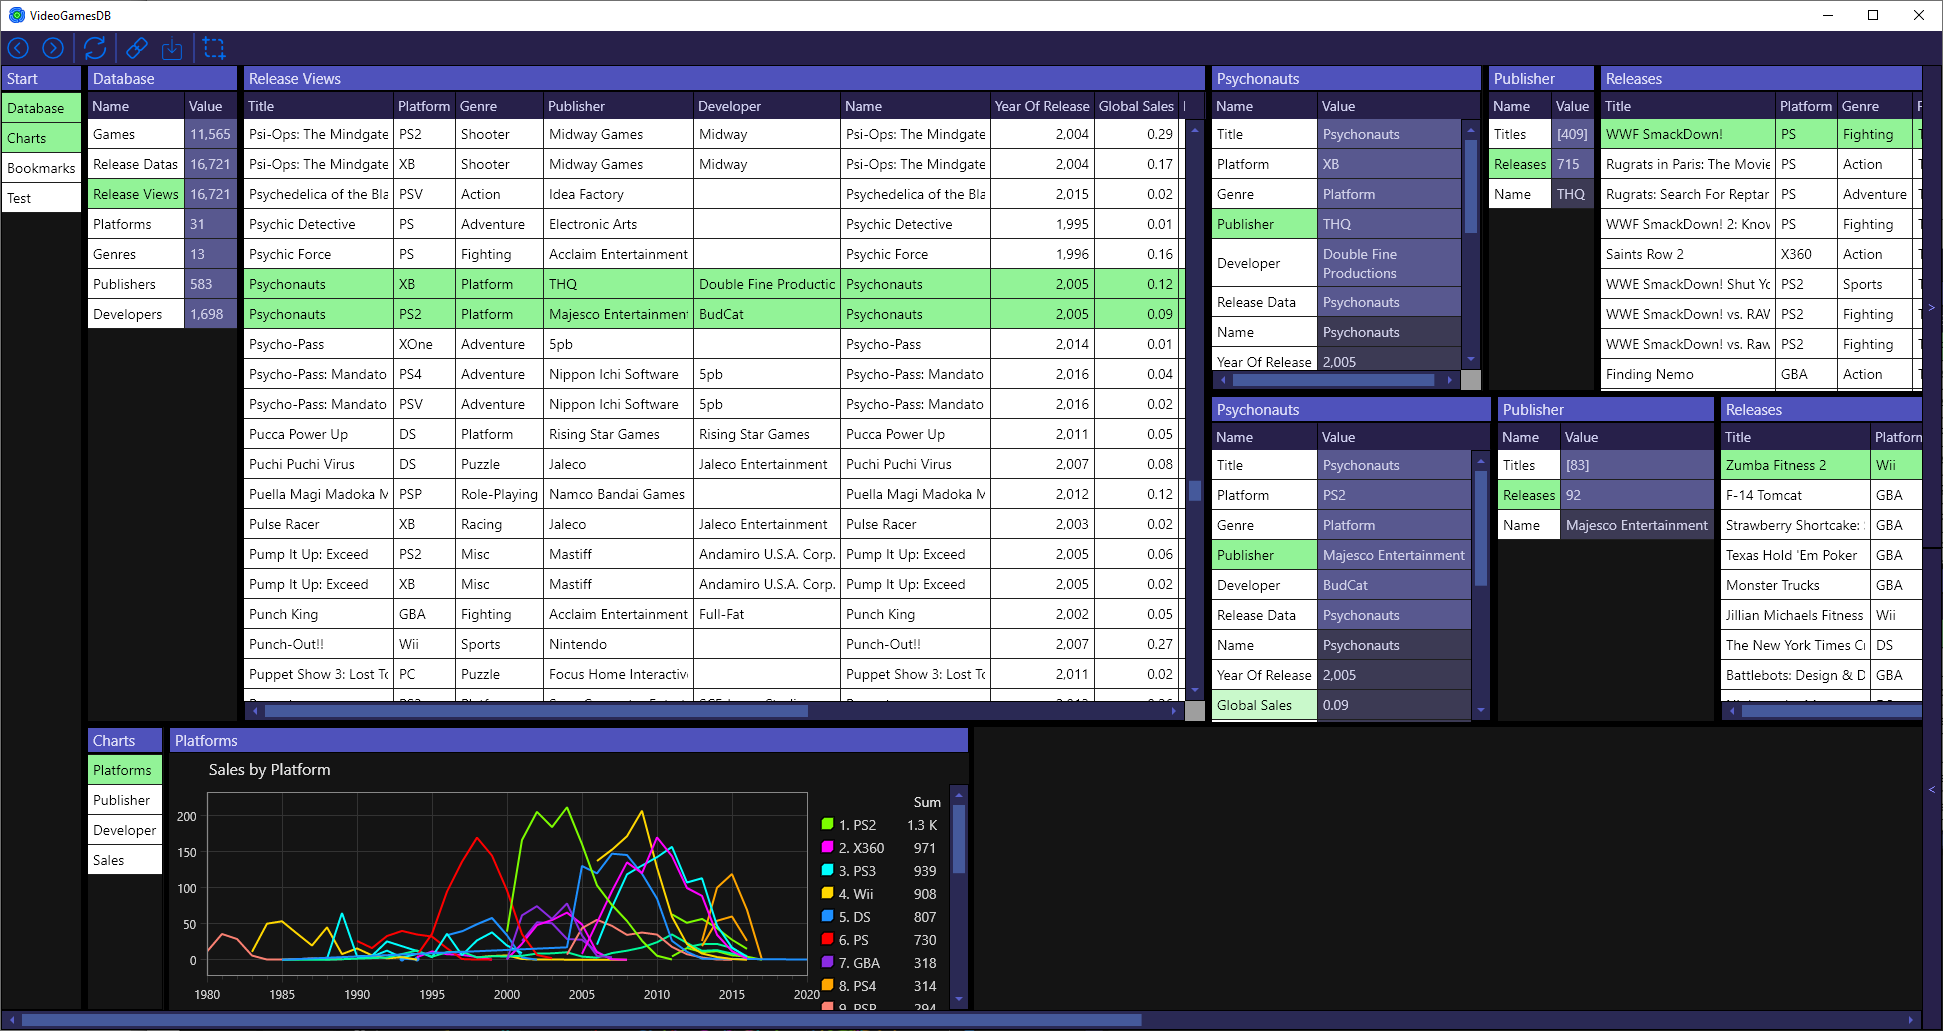Screen dimensions: 1943x1031
Task: Click the Wii yellow legend swatch
Action: point(827,893)
